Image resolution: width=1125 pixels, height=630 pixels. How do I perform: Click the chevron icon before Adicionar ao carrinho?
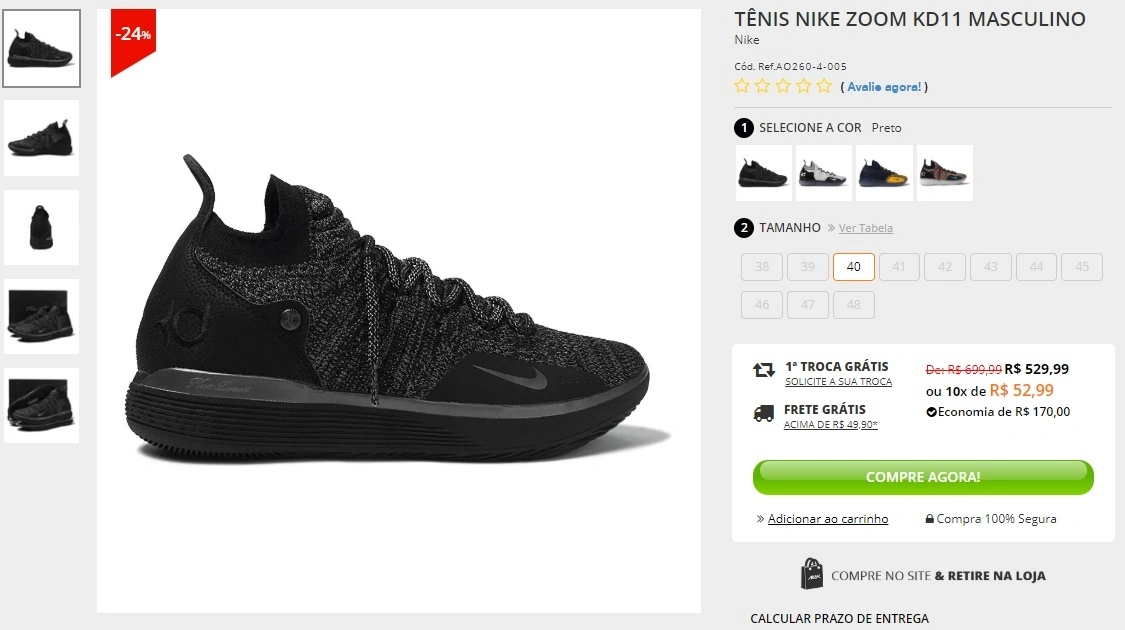(x=762, y=518)
